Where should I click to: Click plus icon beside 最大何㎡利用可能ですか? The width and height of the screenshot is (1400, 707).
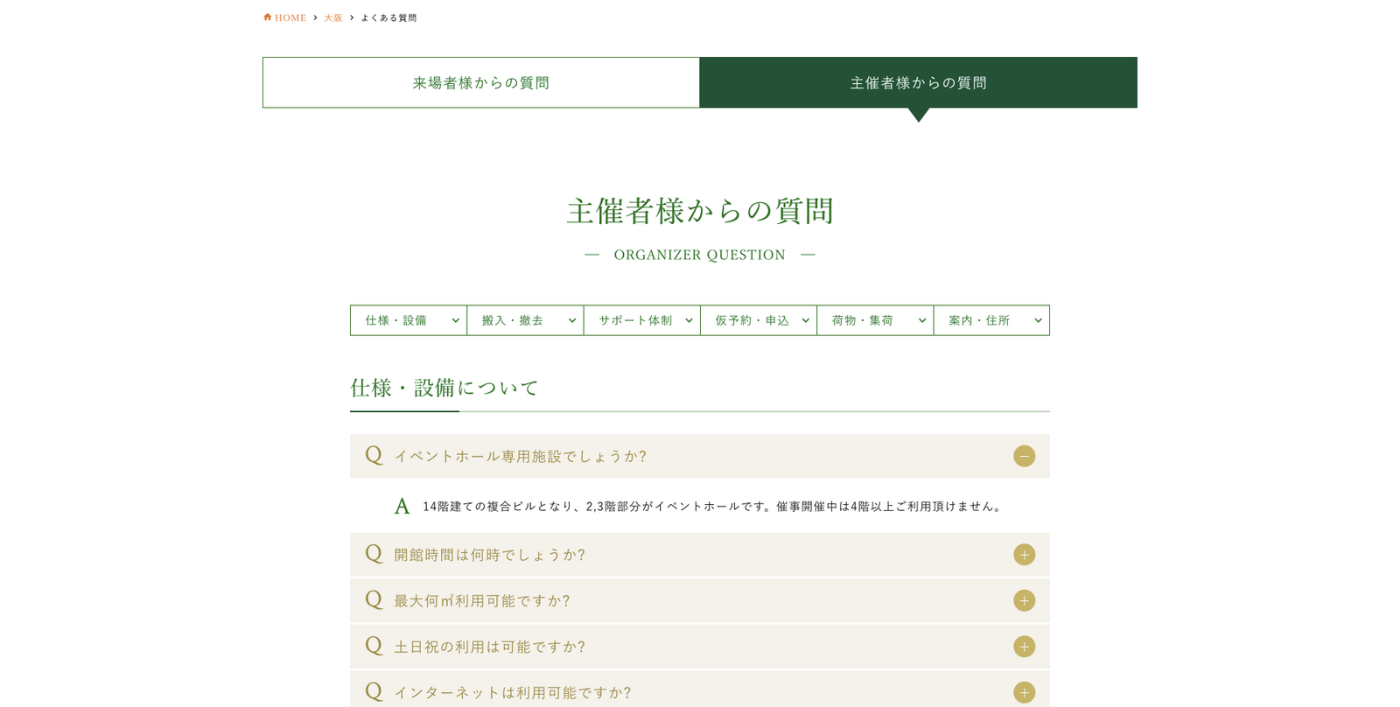click(1023, 600)
